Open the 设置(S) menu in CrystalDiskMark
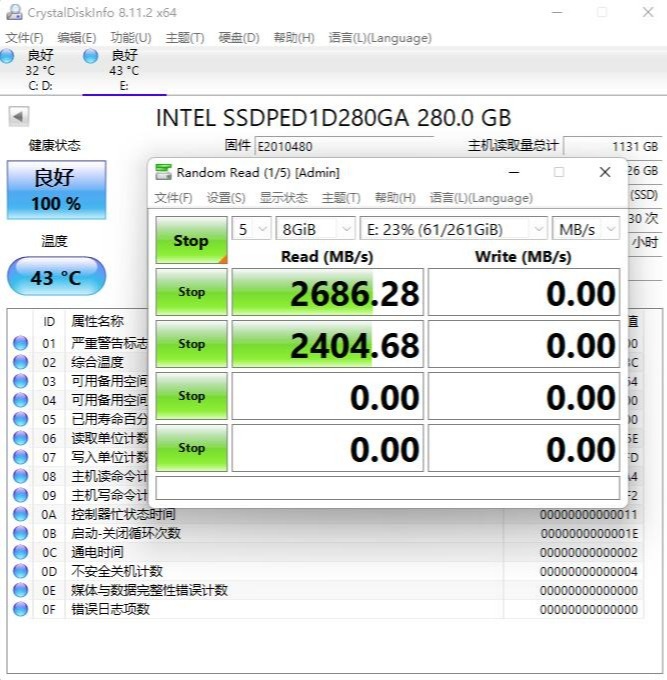 [x=225, y=198]
